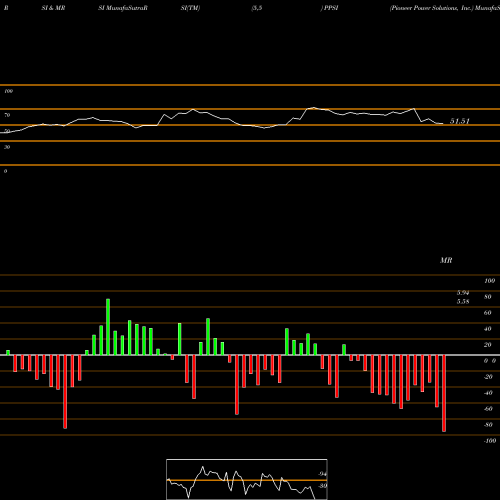Click the 5.58 value near the MR axis
The height and width of the screenshot is (500, 500).
click(463, 302)
